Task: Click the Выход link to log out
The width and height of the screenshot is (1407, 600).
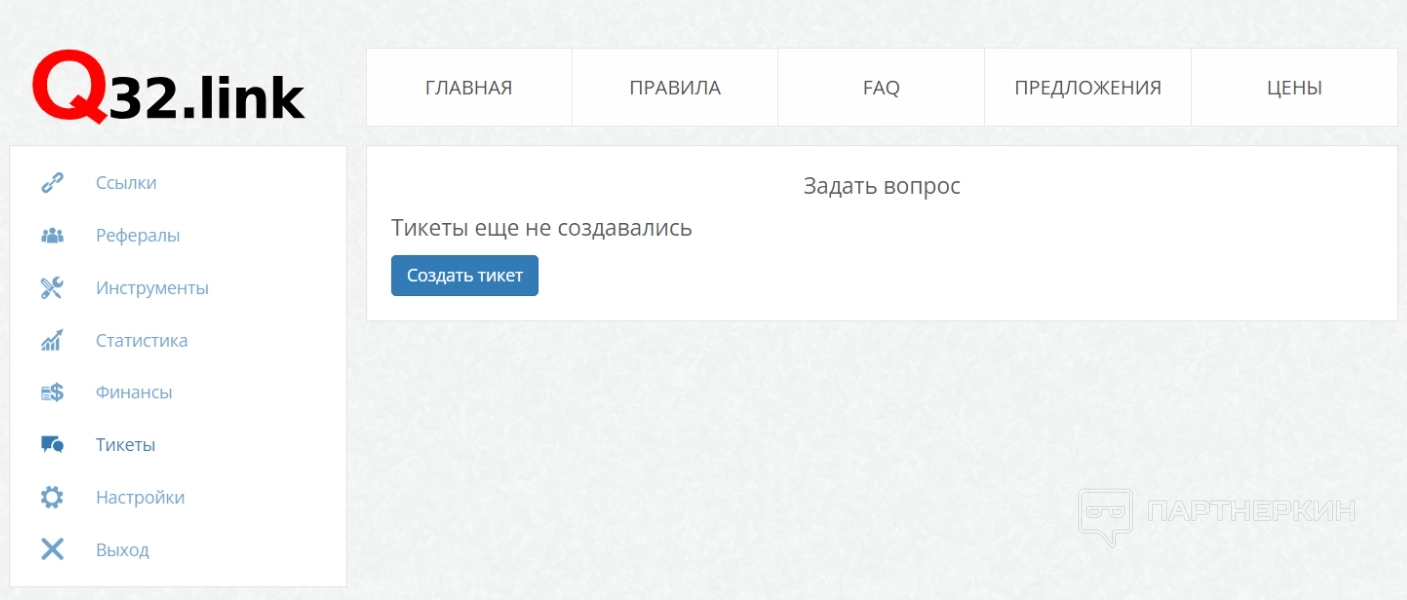Action: [122, 550]
